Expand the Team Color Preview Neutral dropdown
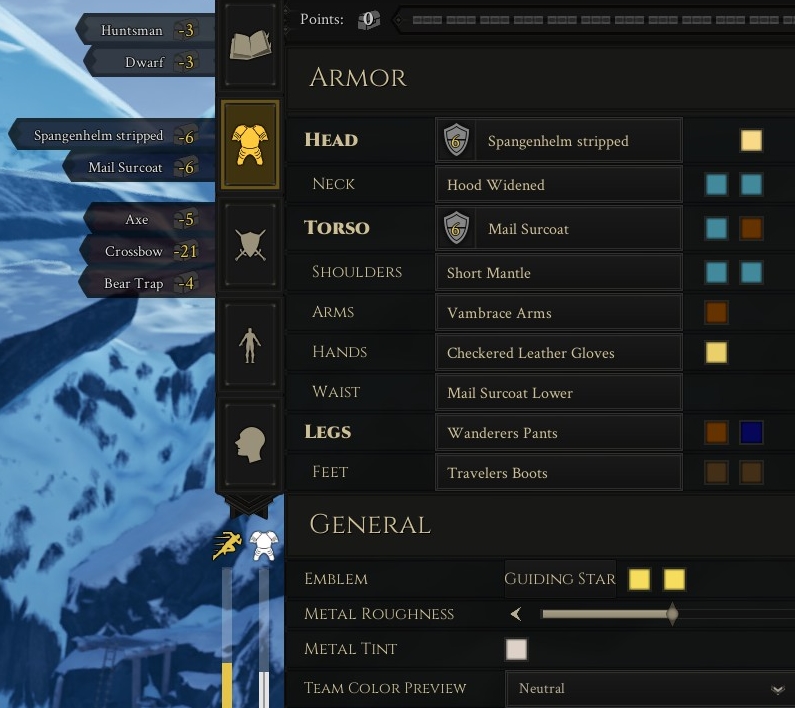This screenshot has height=708, width=795. [650, 688]
